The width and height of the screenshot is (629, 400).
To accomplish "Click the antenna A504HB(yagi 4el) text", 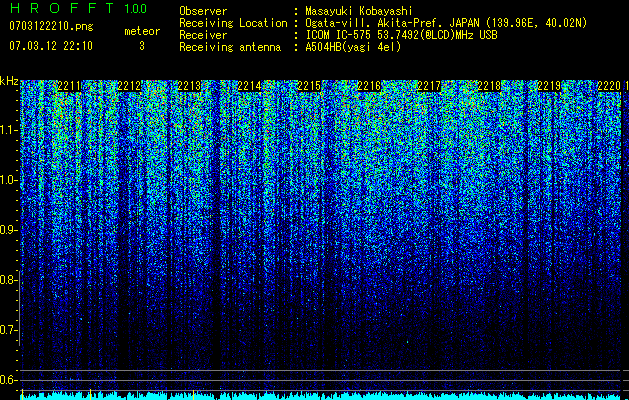I will 353,47.
